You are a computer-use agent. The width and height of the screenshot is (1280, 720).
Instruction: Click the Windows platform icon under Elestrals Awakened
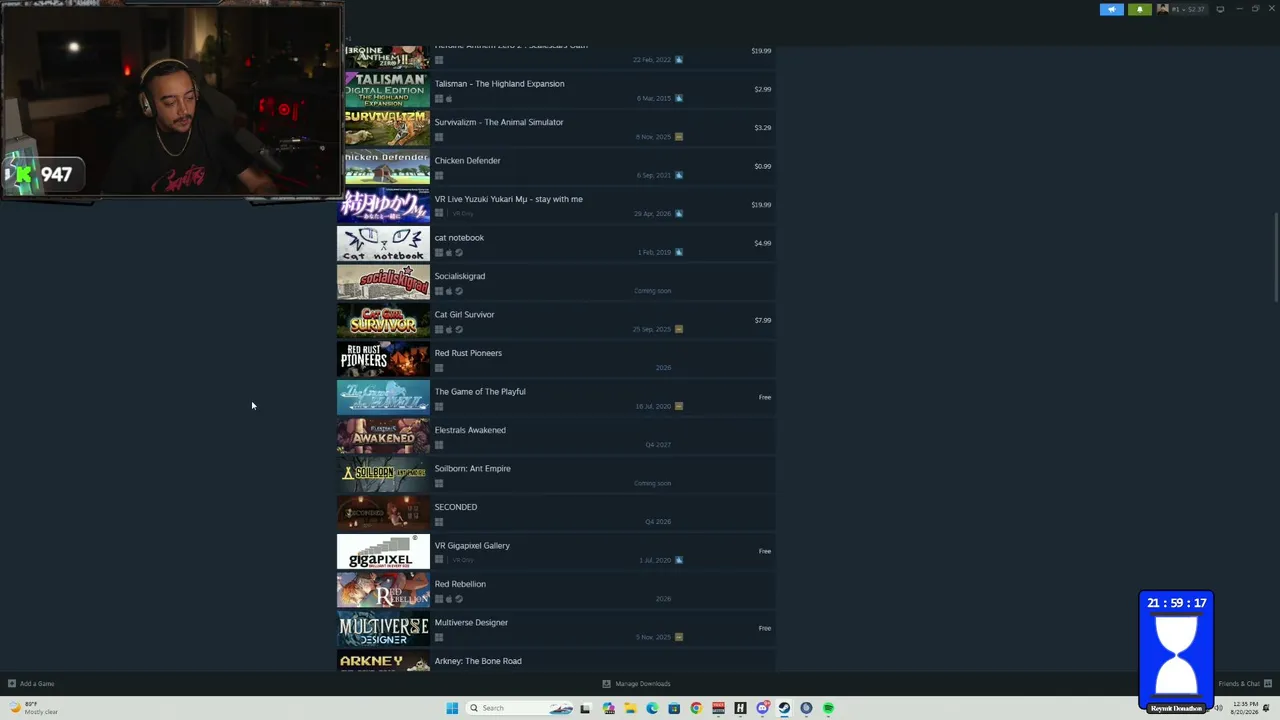tap(439, 445)
